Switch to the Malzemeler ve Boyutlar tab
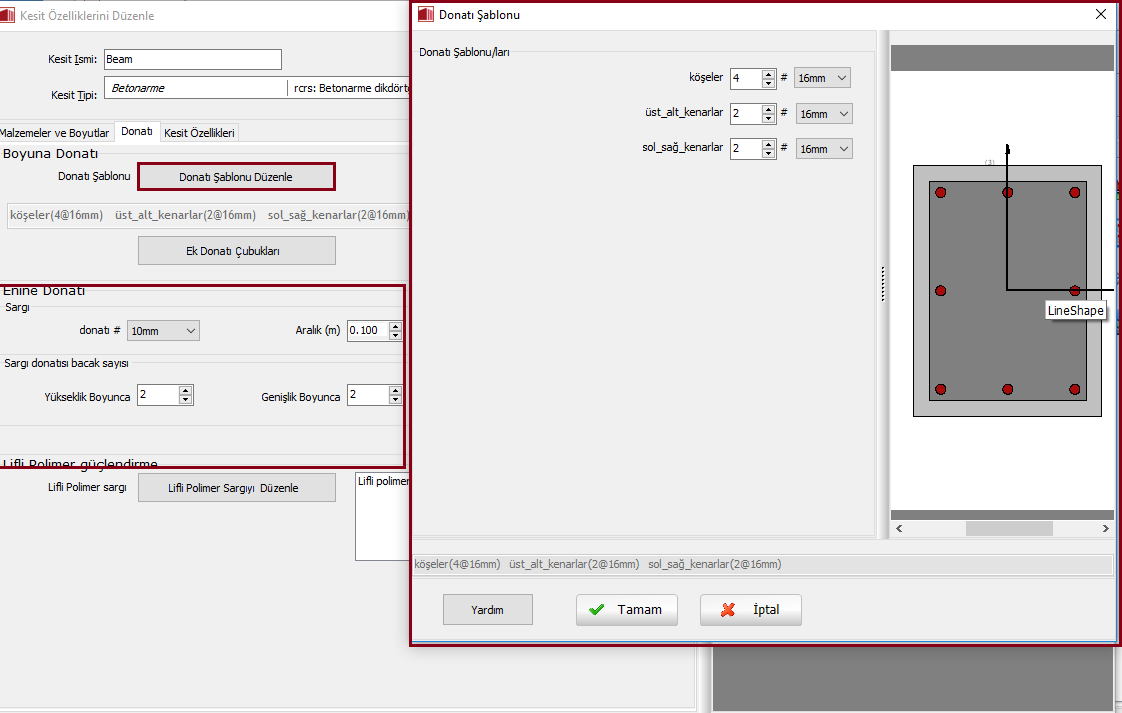 coord(54,133)
